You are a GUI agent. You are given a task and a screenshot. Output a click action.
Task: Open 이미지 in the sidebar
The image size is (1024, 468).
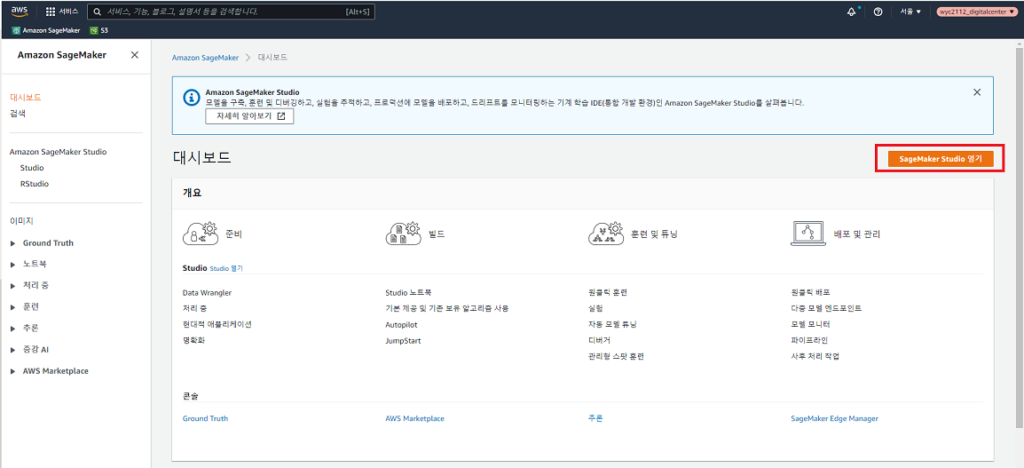click(x=22, y=221)
